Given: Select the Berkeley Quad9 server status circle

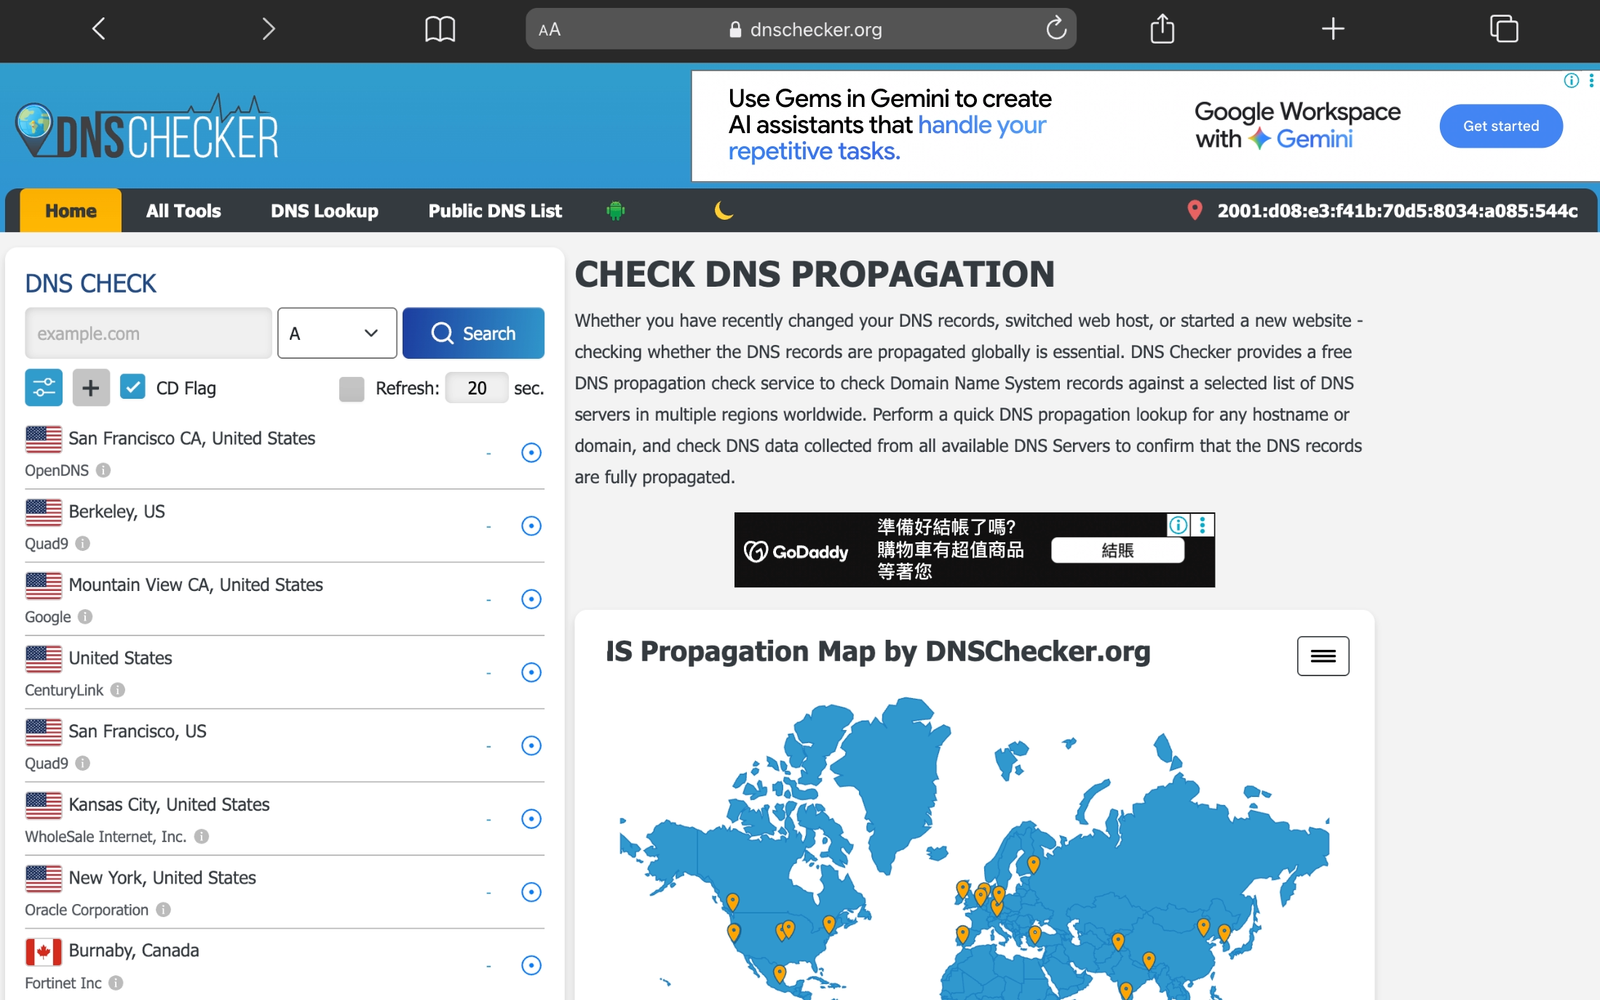Looking at the screenshot, I should [532, 526].
